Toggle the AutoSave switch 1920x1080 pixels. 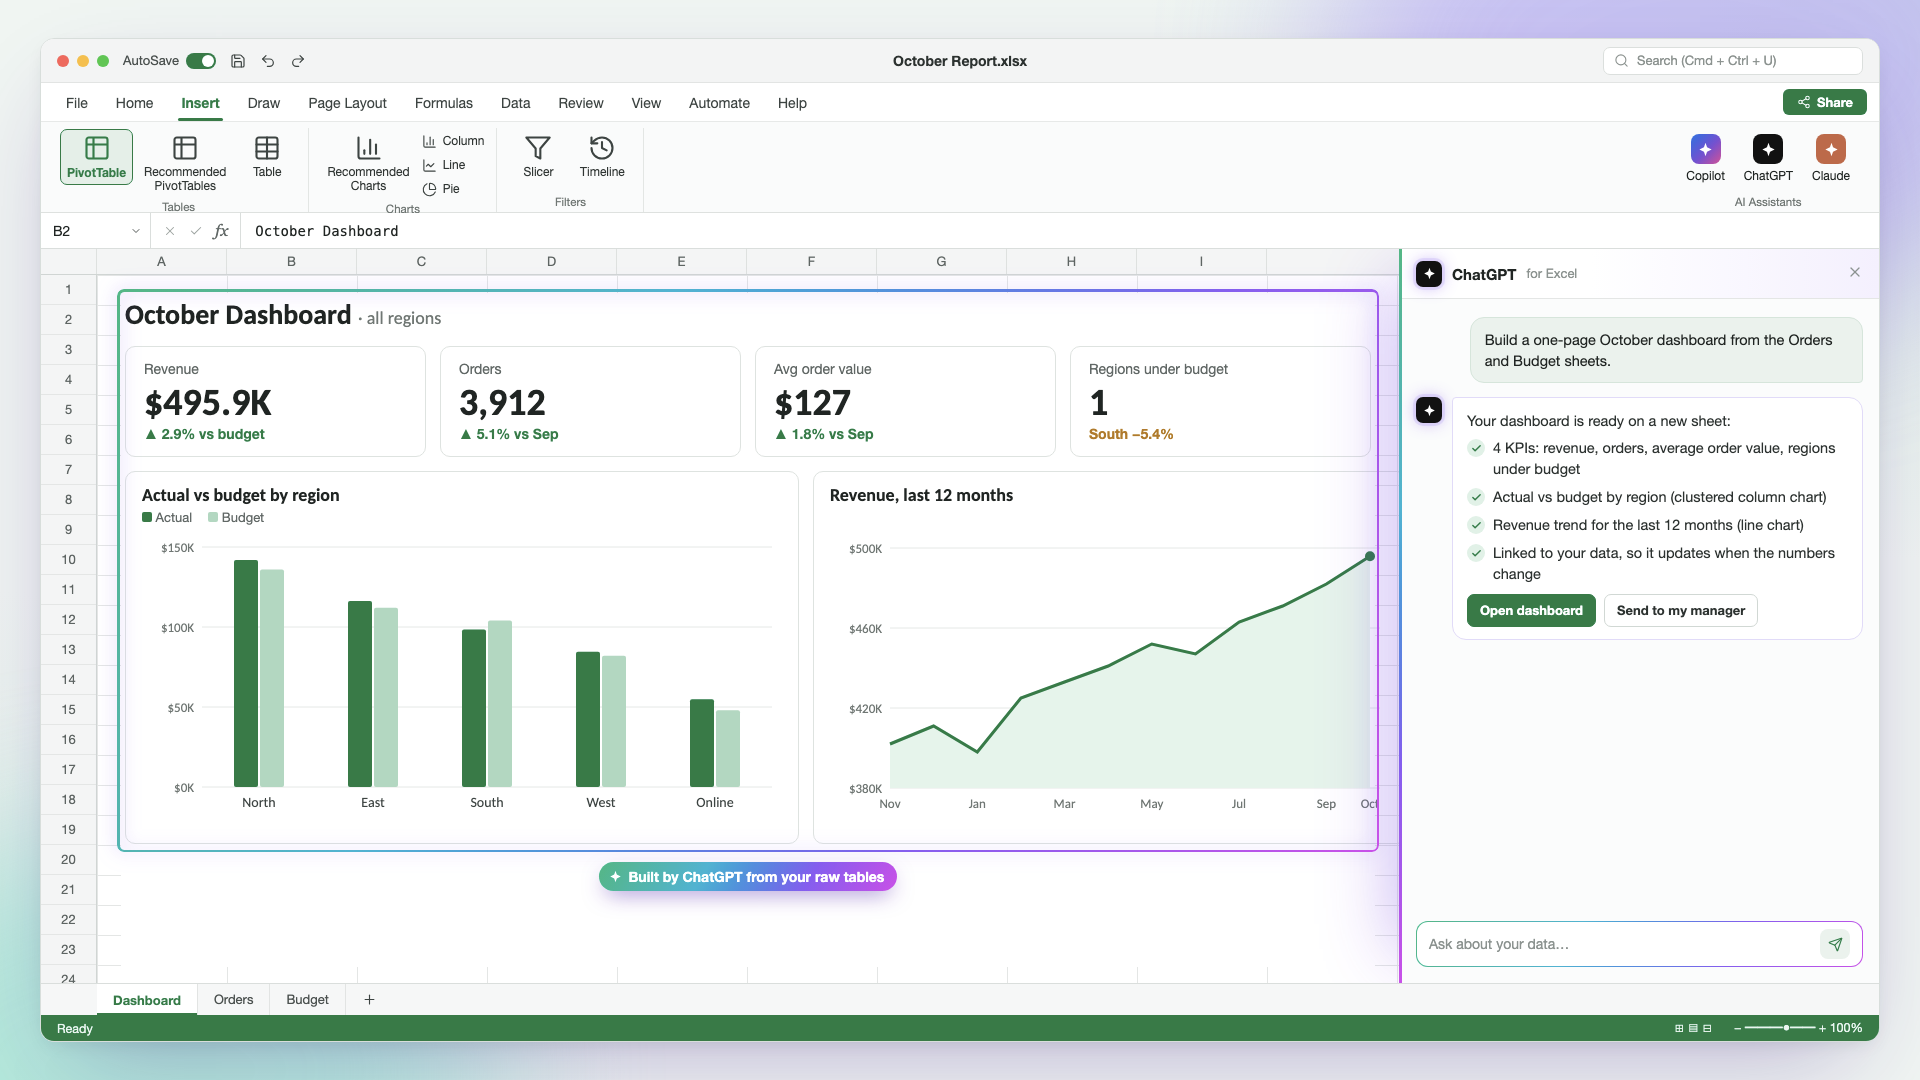(x=201, y=61)
